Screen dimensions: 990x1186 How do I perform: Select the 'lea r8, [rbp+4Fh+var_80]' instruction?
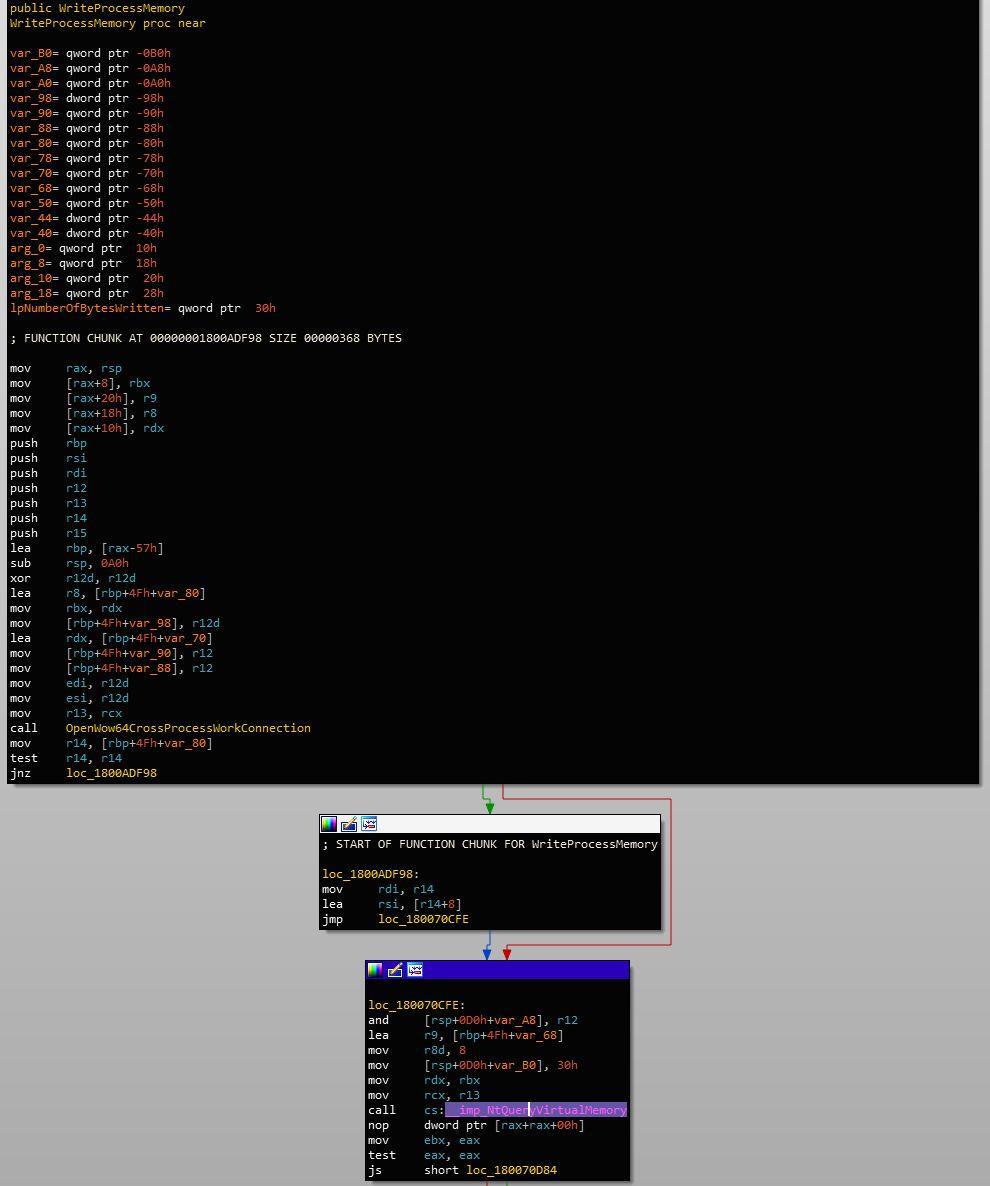coord(107,593)
